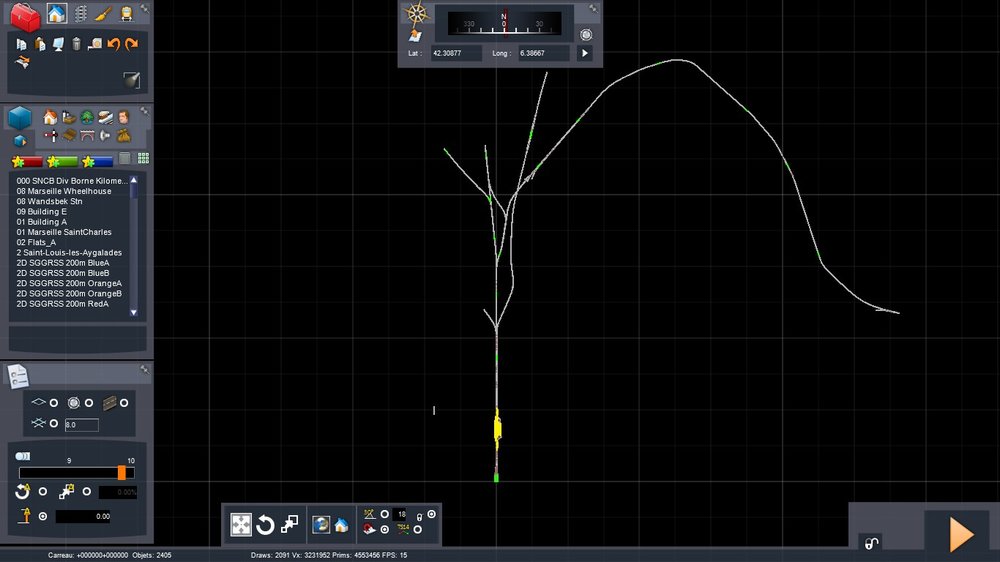The image size is (1000, 562).
Task: Select 08 Marseille Wheelhouse from list
Action: (64, 191)
